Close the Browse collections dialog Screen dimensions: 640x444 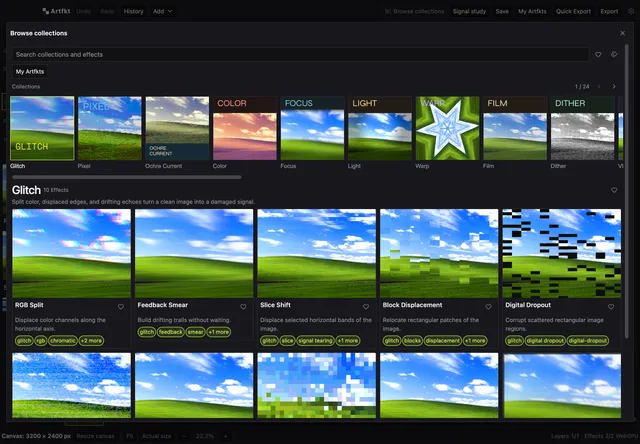click(622, 33)
